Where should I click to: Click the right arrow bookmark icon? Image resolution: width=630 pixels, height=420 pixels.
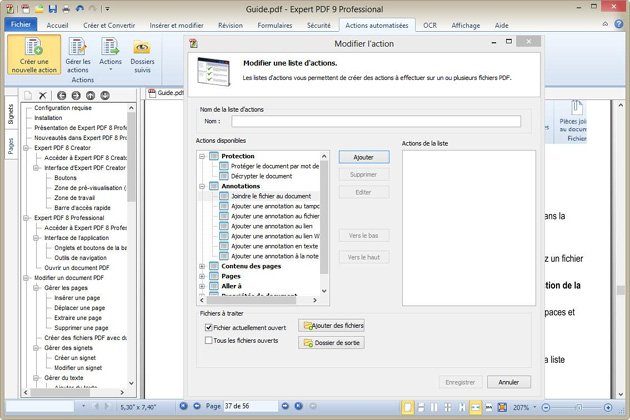(x=76, y=95)
